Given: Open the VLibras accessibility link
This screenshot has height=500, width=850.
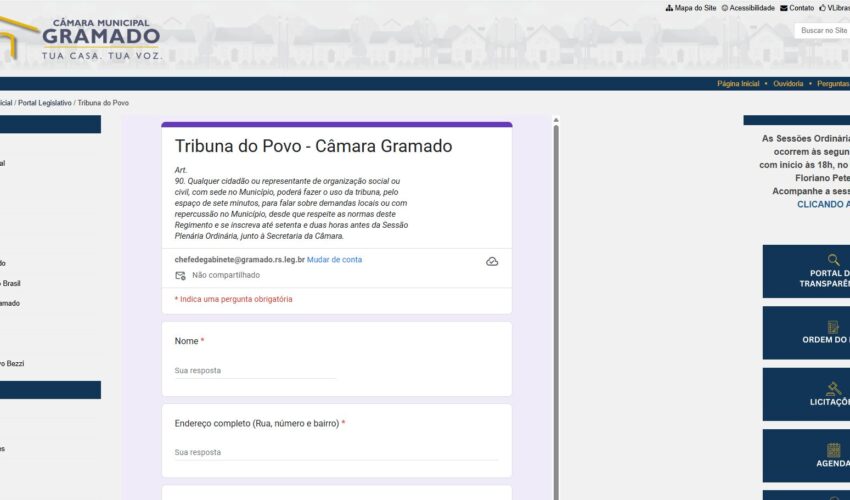Looking at the screenshot, I should [x=835, y=8].
